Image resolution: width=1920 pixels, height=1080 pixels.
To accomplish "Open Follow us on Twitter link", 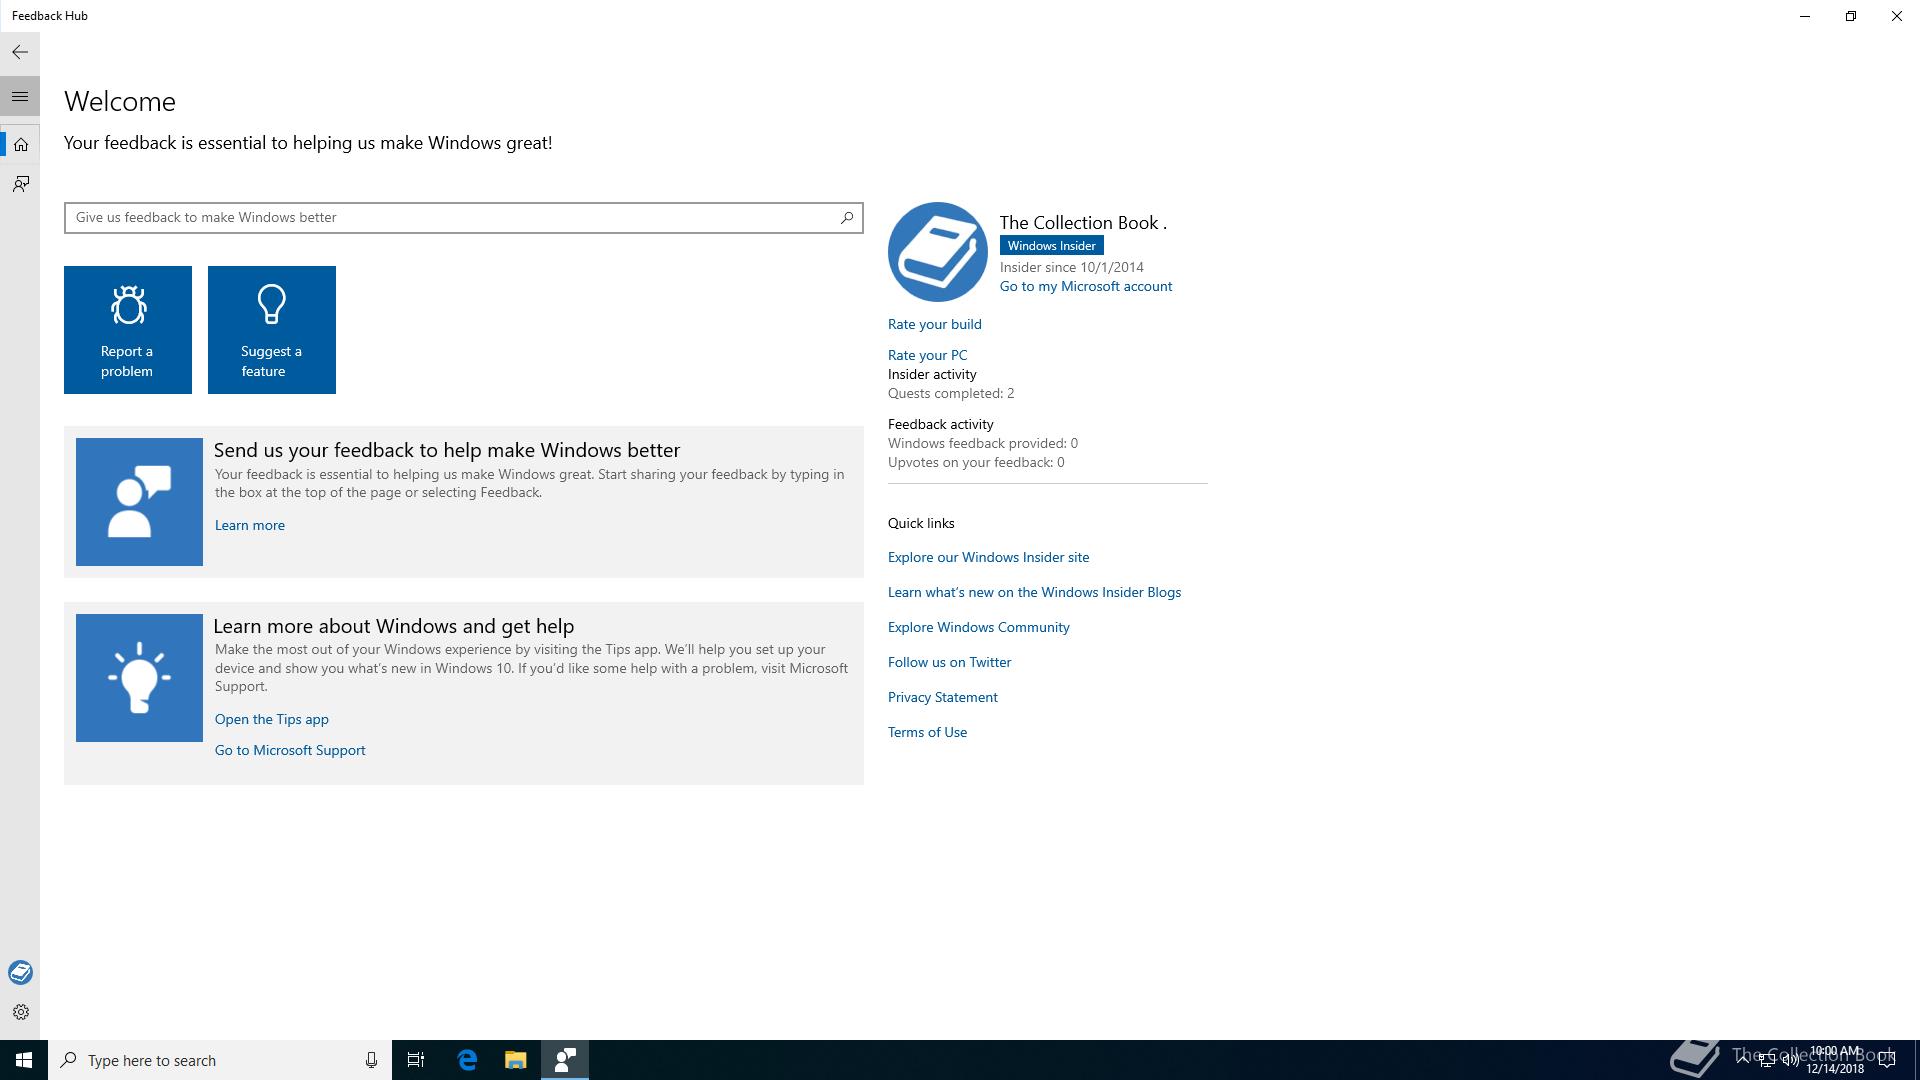I will 950,662.
